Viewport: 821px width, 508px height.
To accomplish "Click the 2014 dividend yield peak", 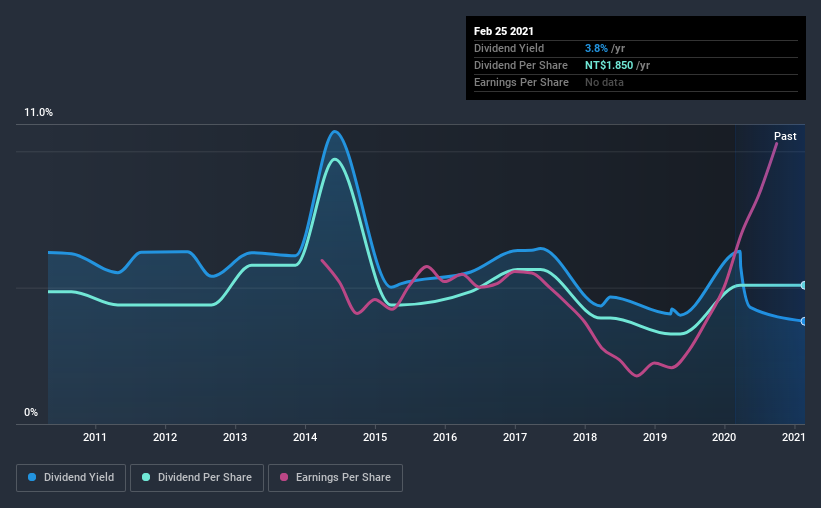I will click(334, 132).
